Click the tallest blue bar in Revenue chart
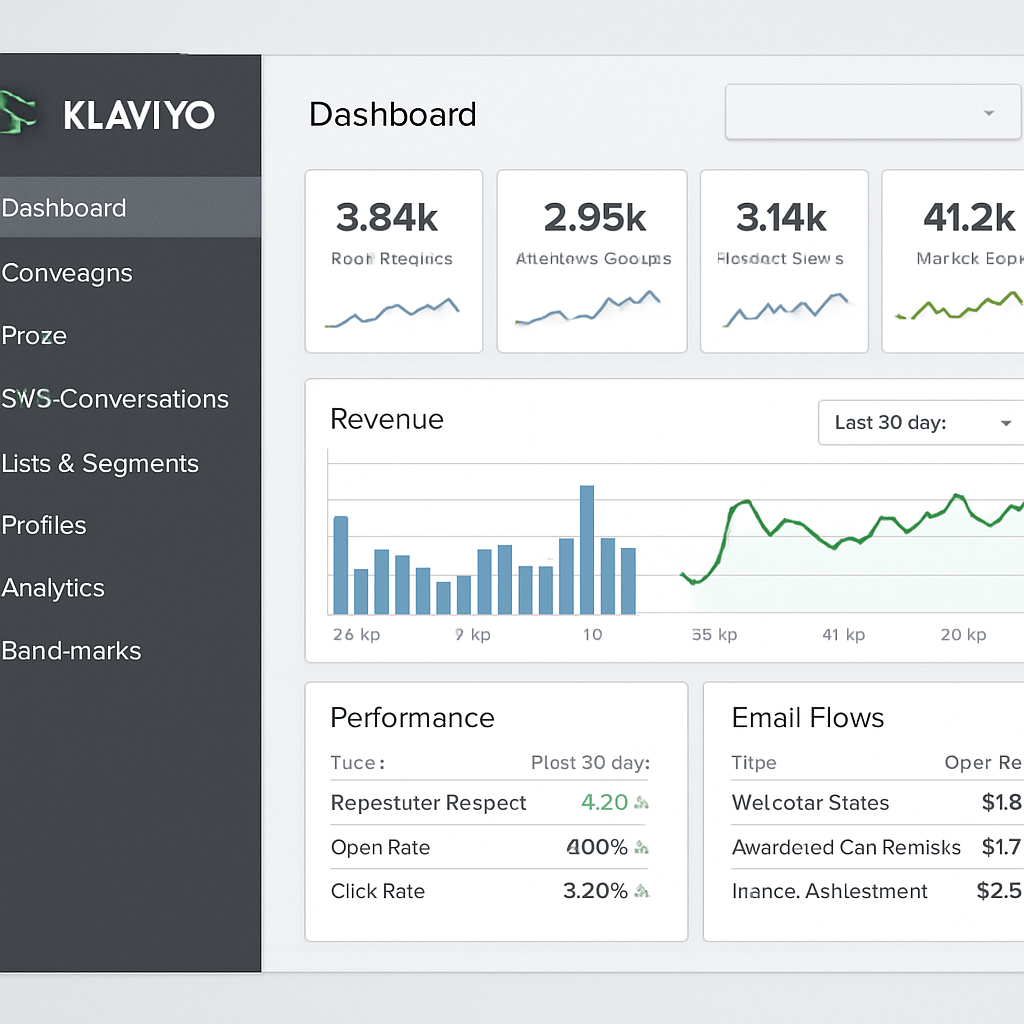Screen dimensions: 1024x1024 [587, 550]
